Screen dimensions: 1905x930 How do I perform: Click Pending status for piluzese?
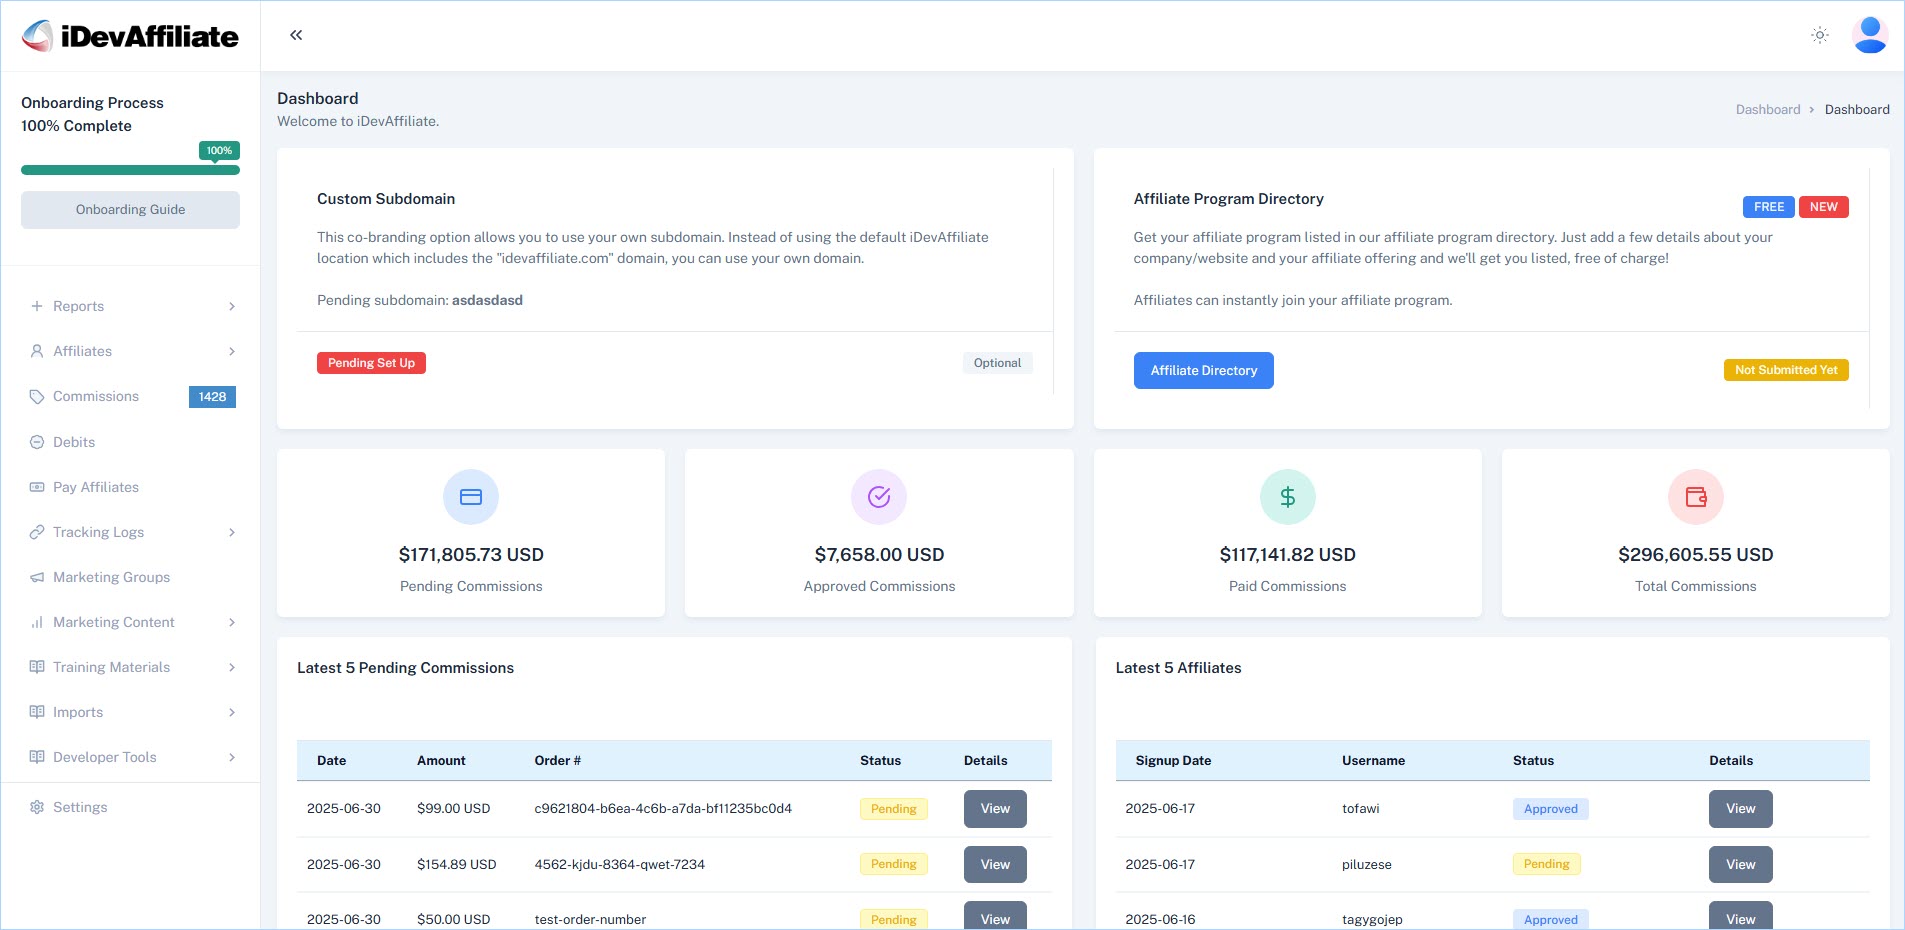pyautogui.click(x=1546, y=864)
